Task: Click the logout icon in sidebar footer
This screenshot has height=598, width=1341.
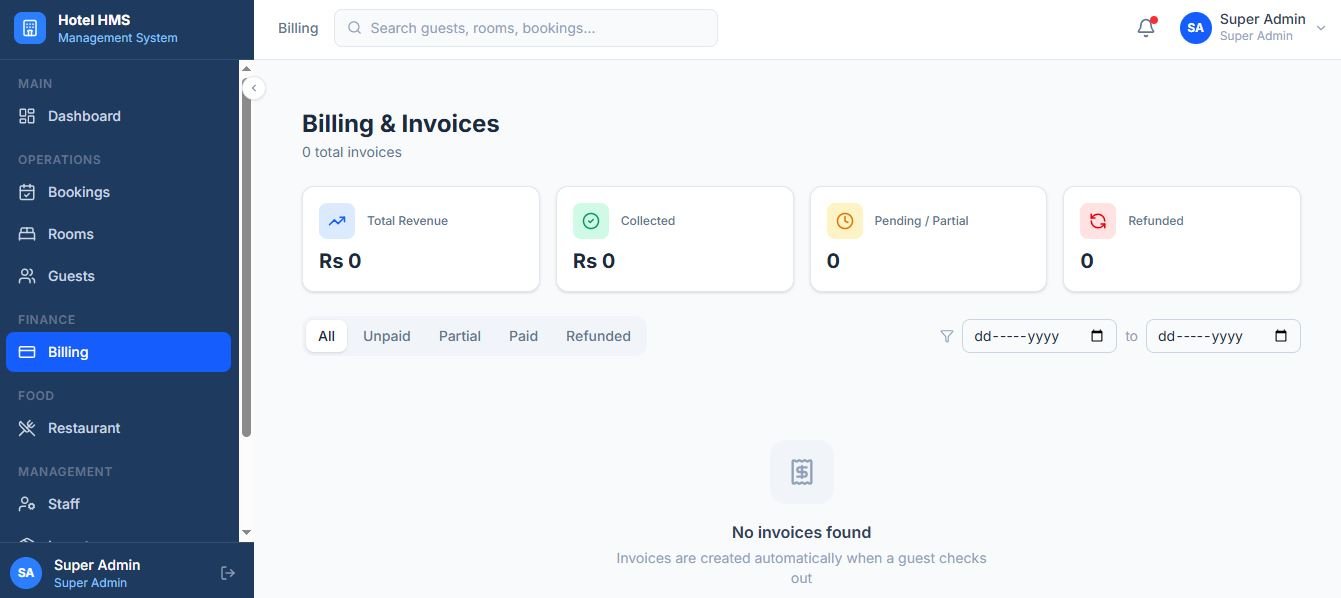Action: pos(228,573)
